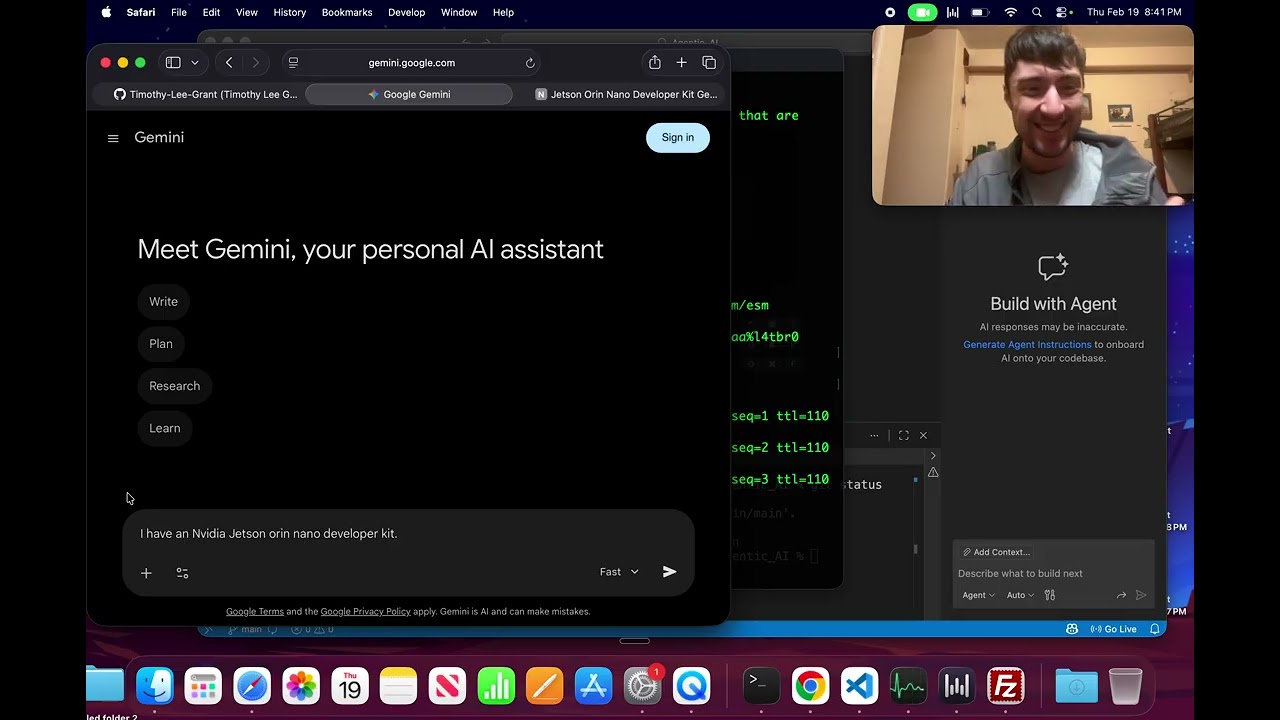Open Terminal from the Dock
Image resolution: width=1280 pixels, height=720 pixels.
[x=761, y=686]
